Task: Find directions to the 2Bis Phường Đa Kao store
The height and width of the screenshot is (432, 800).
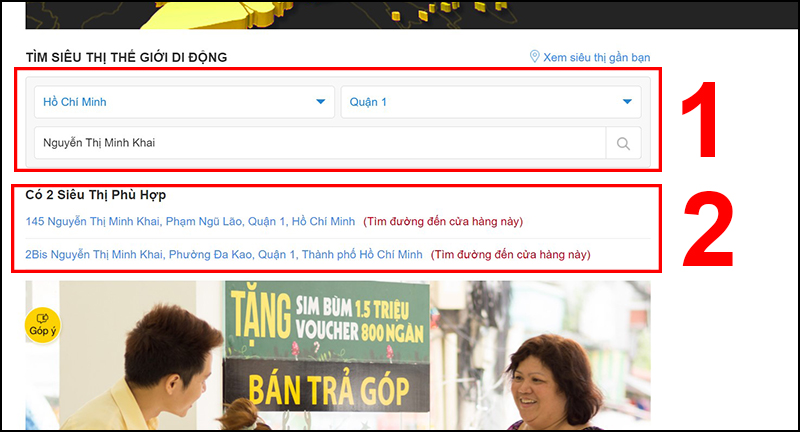Action: [510, 255]
